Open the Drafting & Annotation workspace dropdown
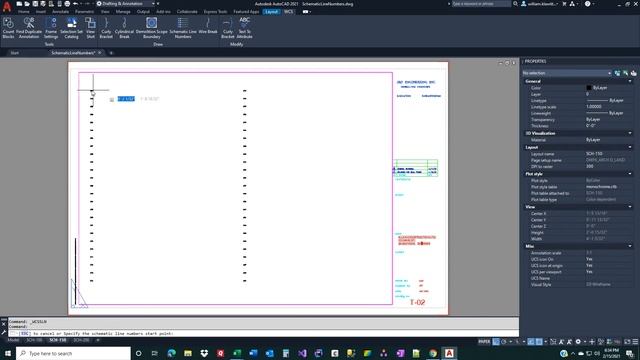This screenshot has height=360, width=640. tap(125, 4)
